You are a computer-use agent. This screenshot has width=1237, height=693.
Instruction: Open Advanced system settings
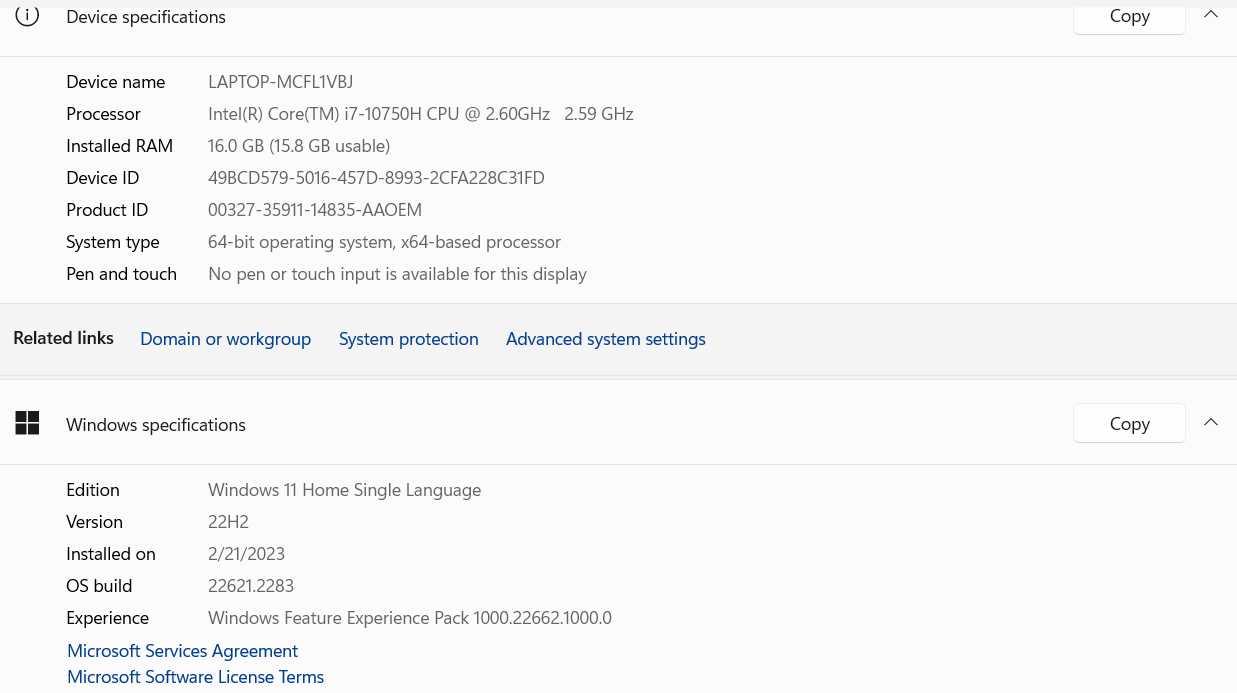pyautogui.click(x=605, y=339)
